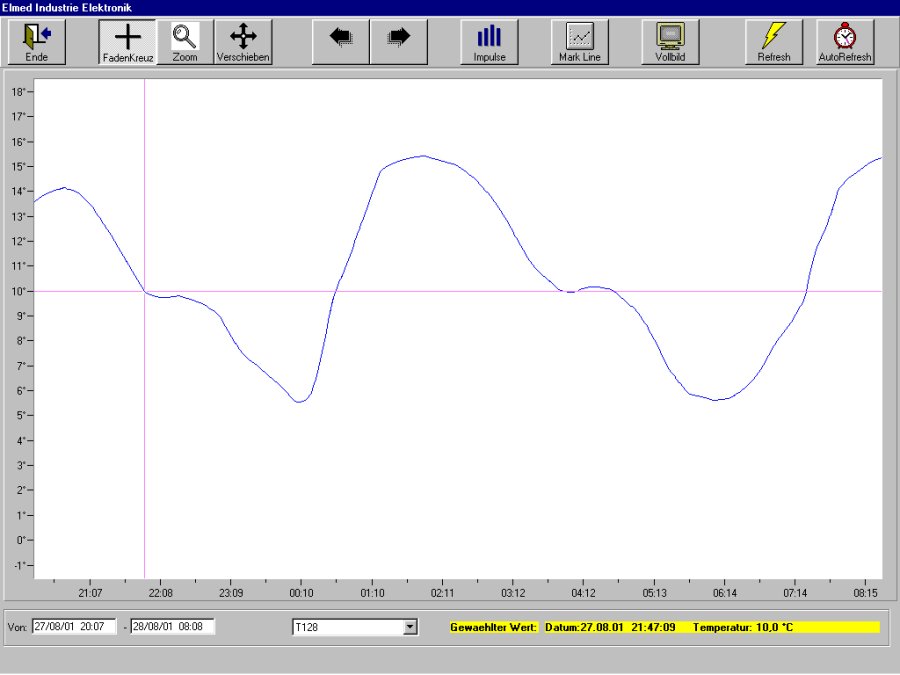900x675 pixels.
Task: Enable the Mark Line tool
Action: (x=579, y=42)
